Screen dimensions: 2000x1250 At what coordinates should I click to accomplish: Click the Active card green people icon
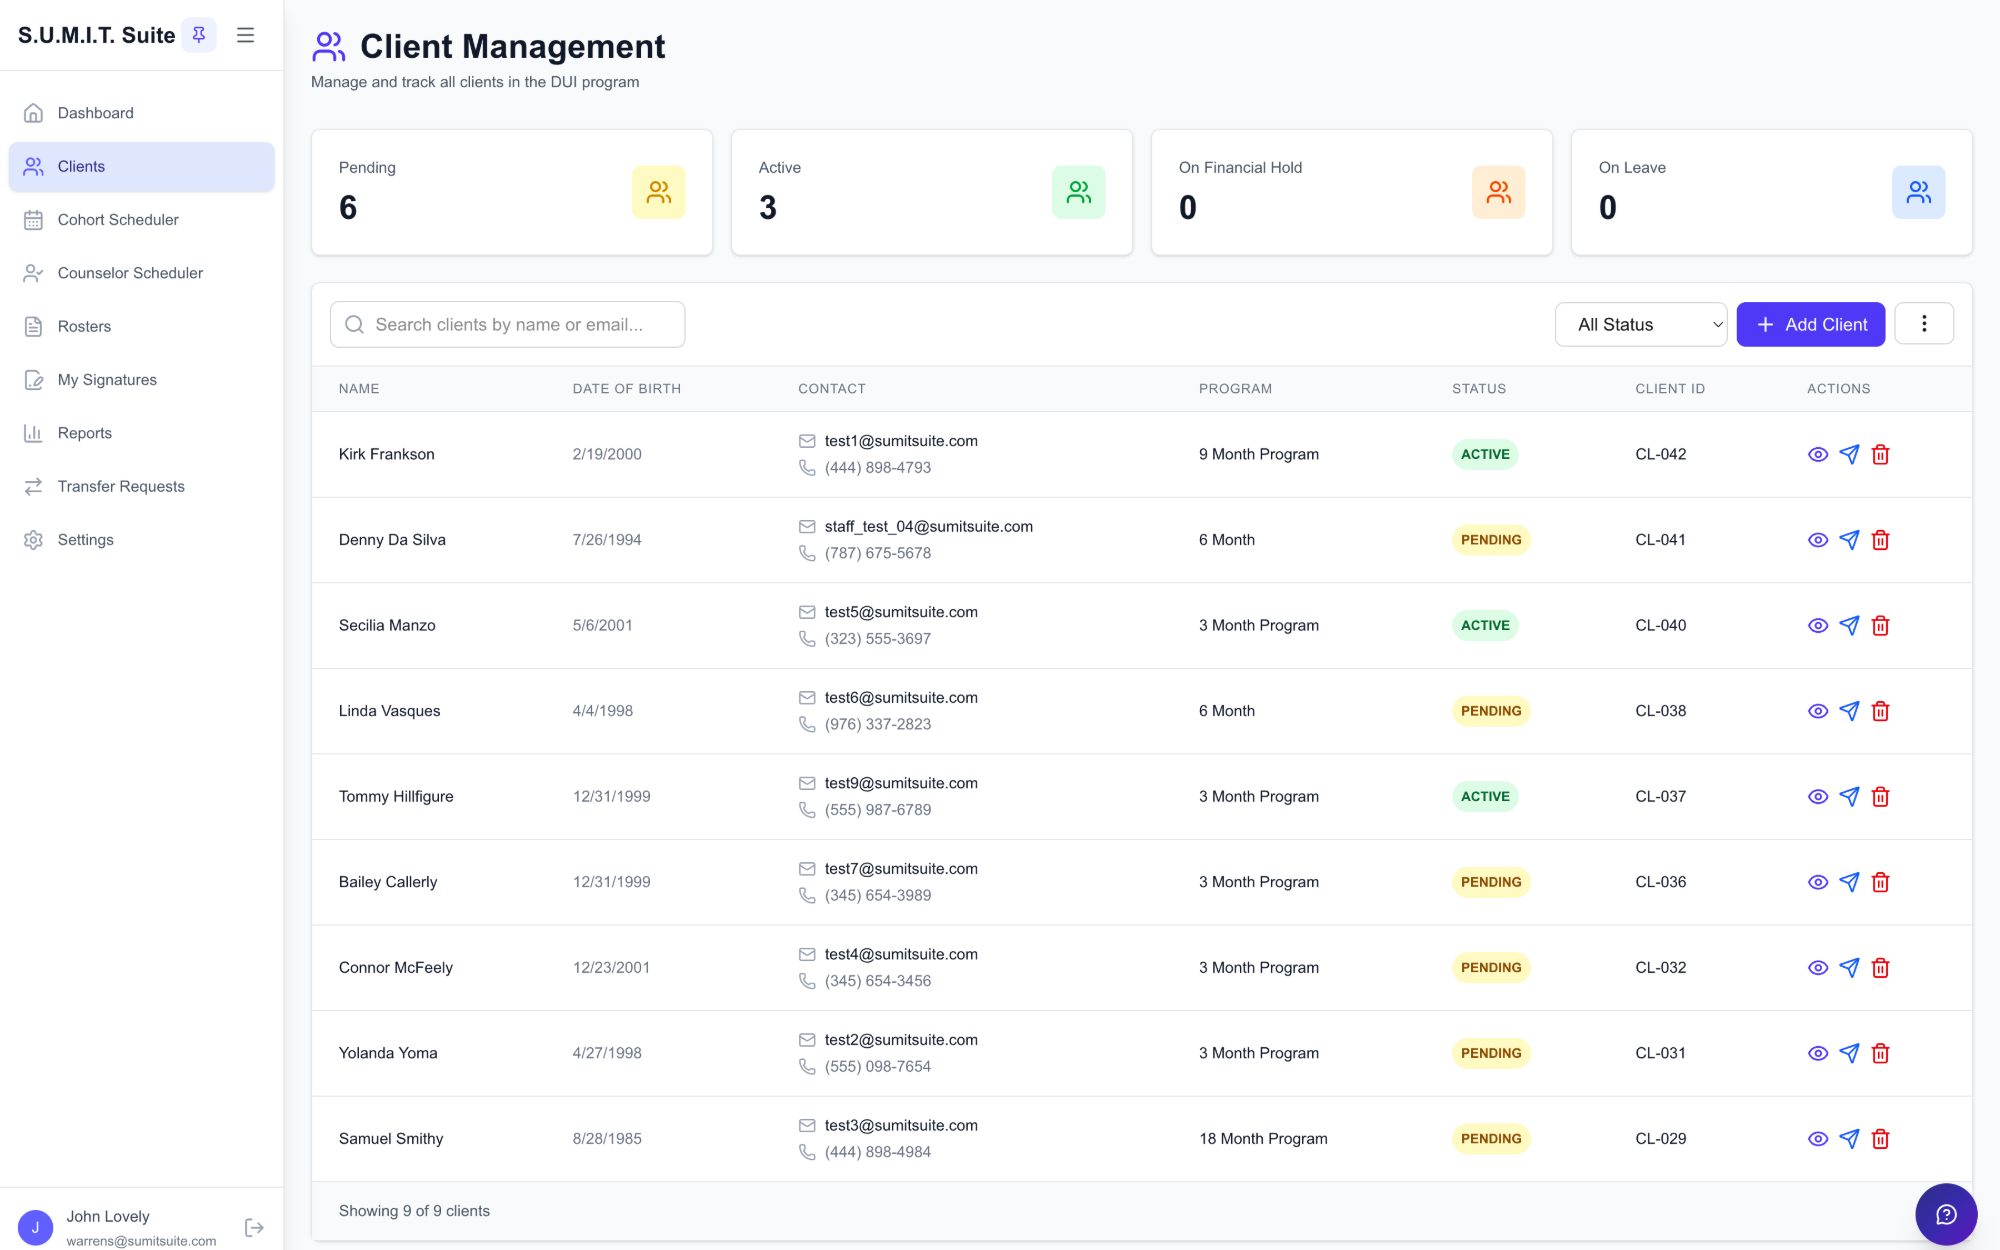1078,192
